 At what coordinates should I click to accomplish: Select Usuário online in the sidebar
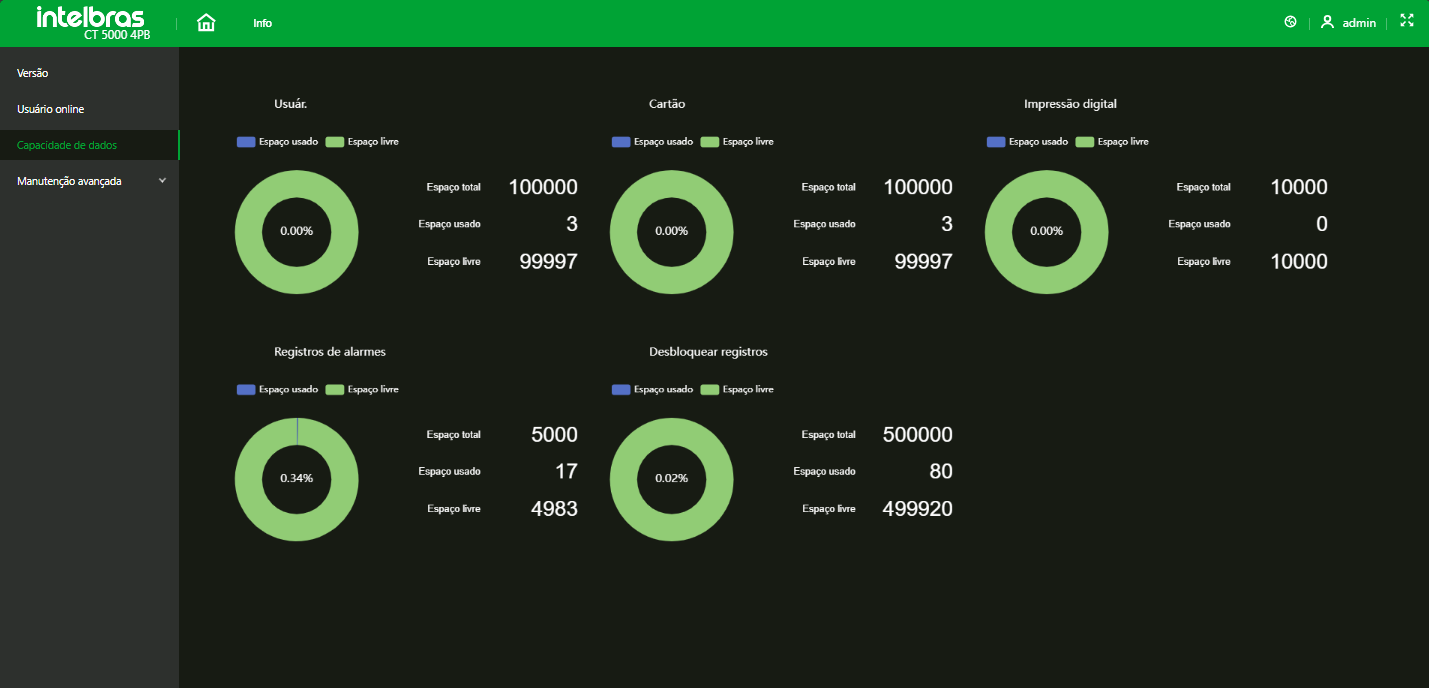coord(50,109)
